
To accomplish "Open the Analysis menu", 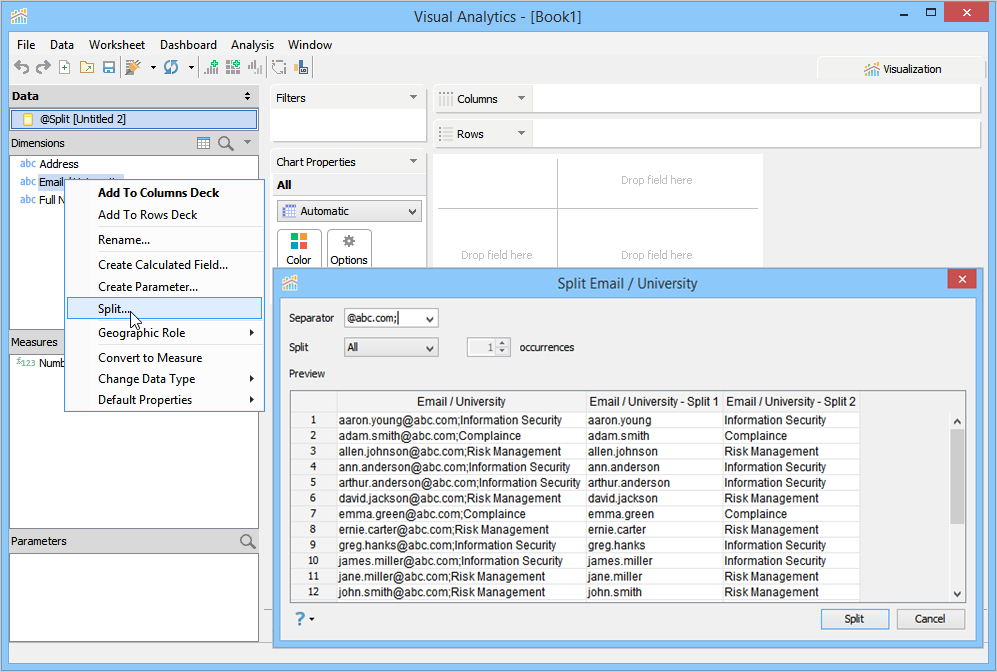I will tap(252, 45).
